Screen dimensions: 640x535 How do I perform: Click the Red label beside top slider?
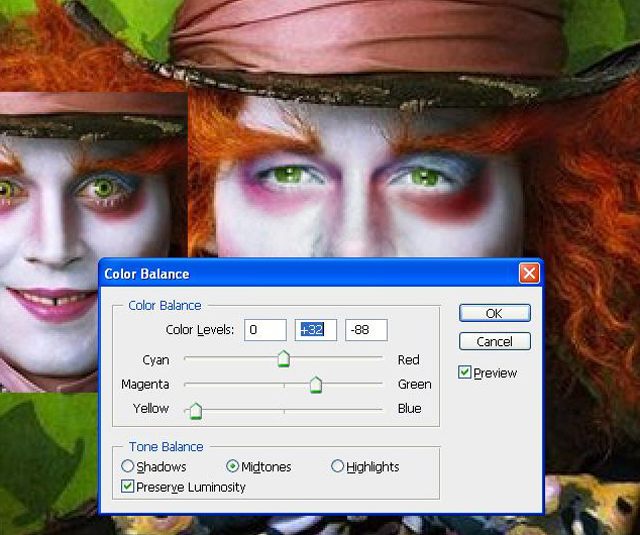tap(408, 360)
